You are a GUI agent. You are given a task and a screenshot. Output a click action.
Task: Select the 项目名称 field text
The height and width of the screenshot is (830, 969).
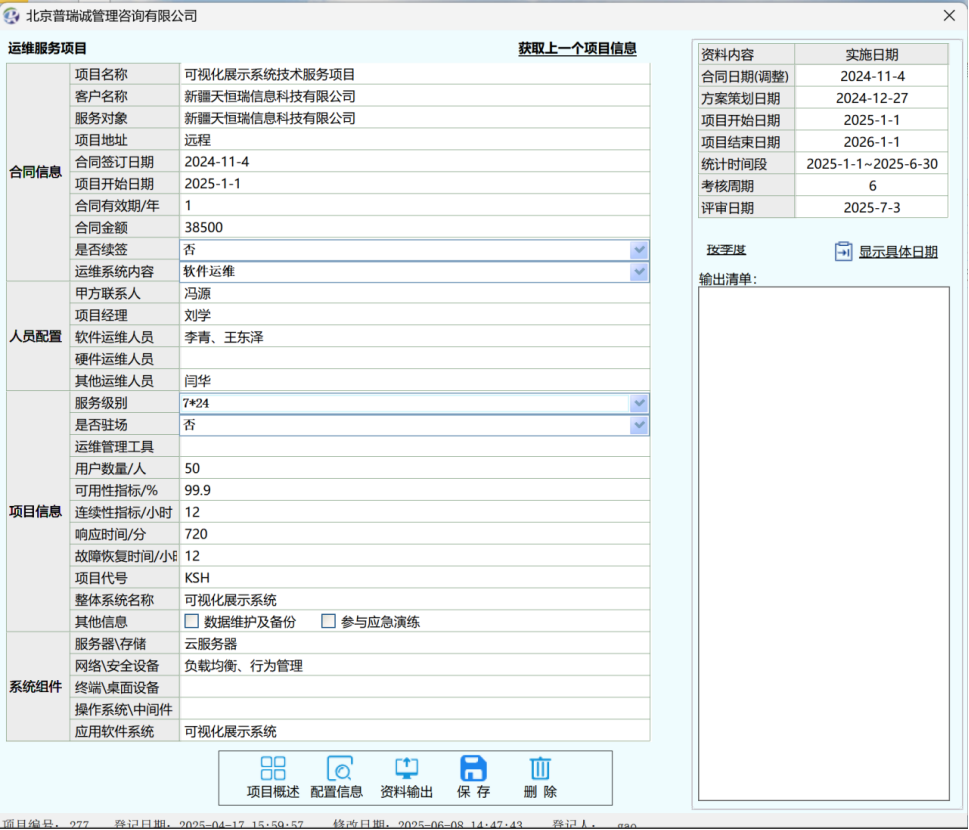click(x=400, y=73)
